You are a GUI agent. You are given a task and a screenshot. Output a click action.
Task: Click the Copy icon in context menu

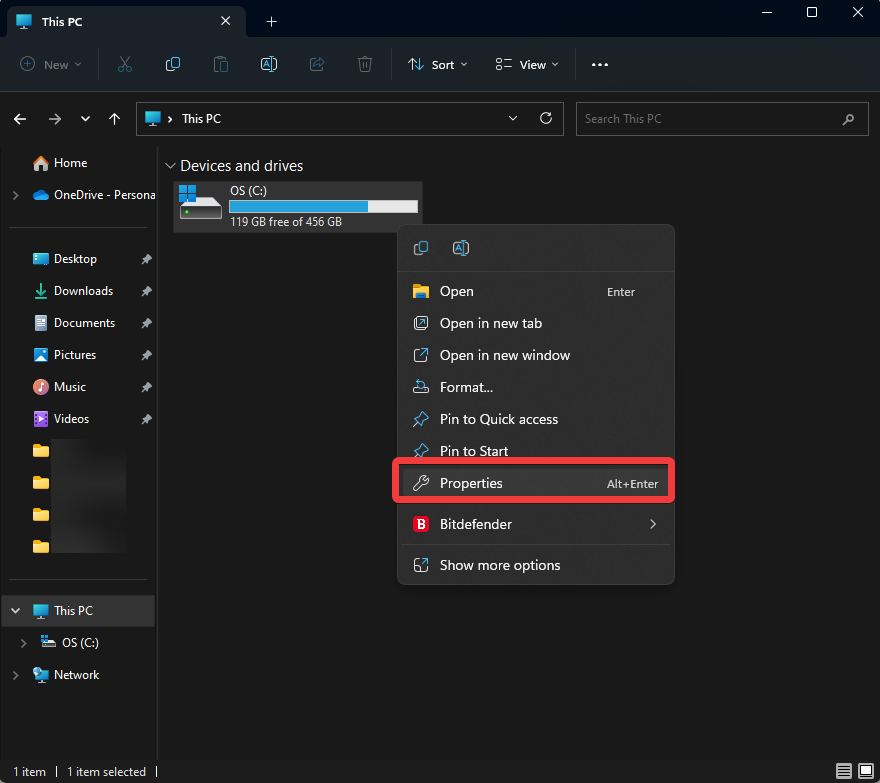pos(421,248)
